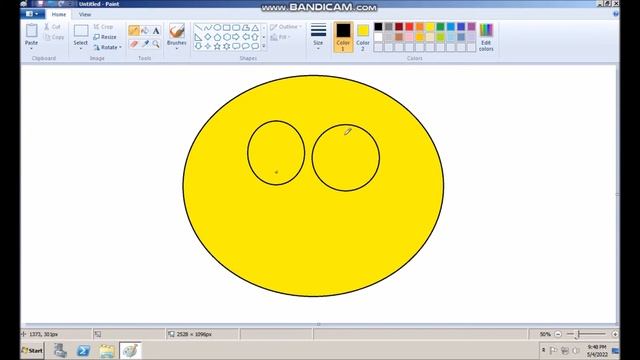Choose the Left arrow shape
Image resolution: width=640 pixels, height=360 pixels.
click(x=245, y=37)
